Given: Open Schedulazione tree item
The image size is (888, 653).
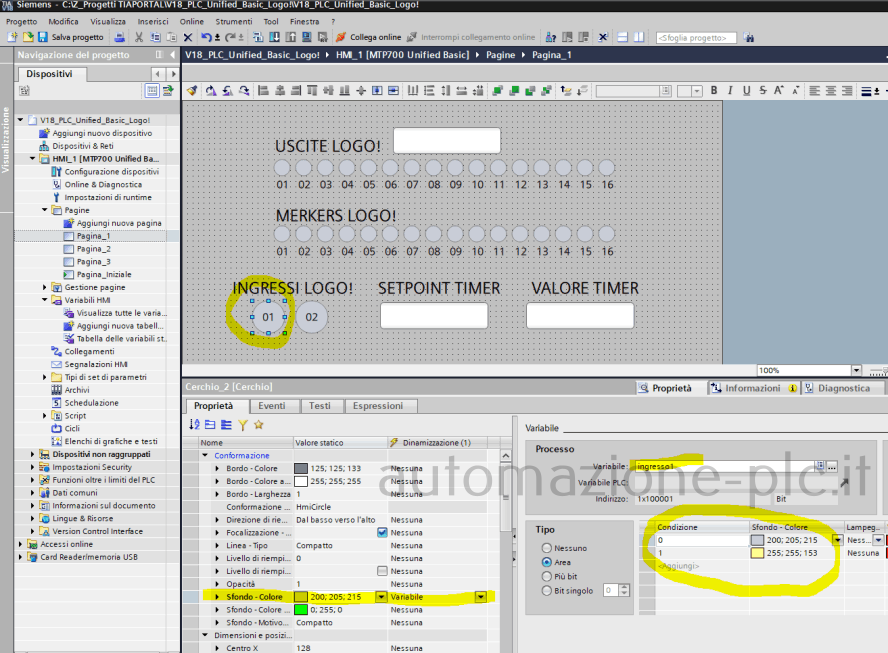Looking at the screenshot, I should (91, 403).
